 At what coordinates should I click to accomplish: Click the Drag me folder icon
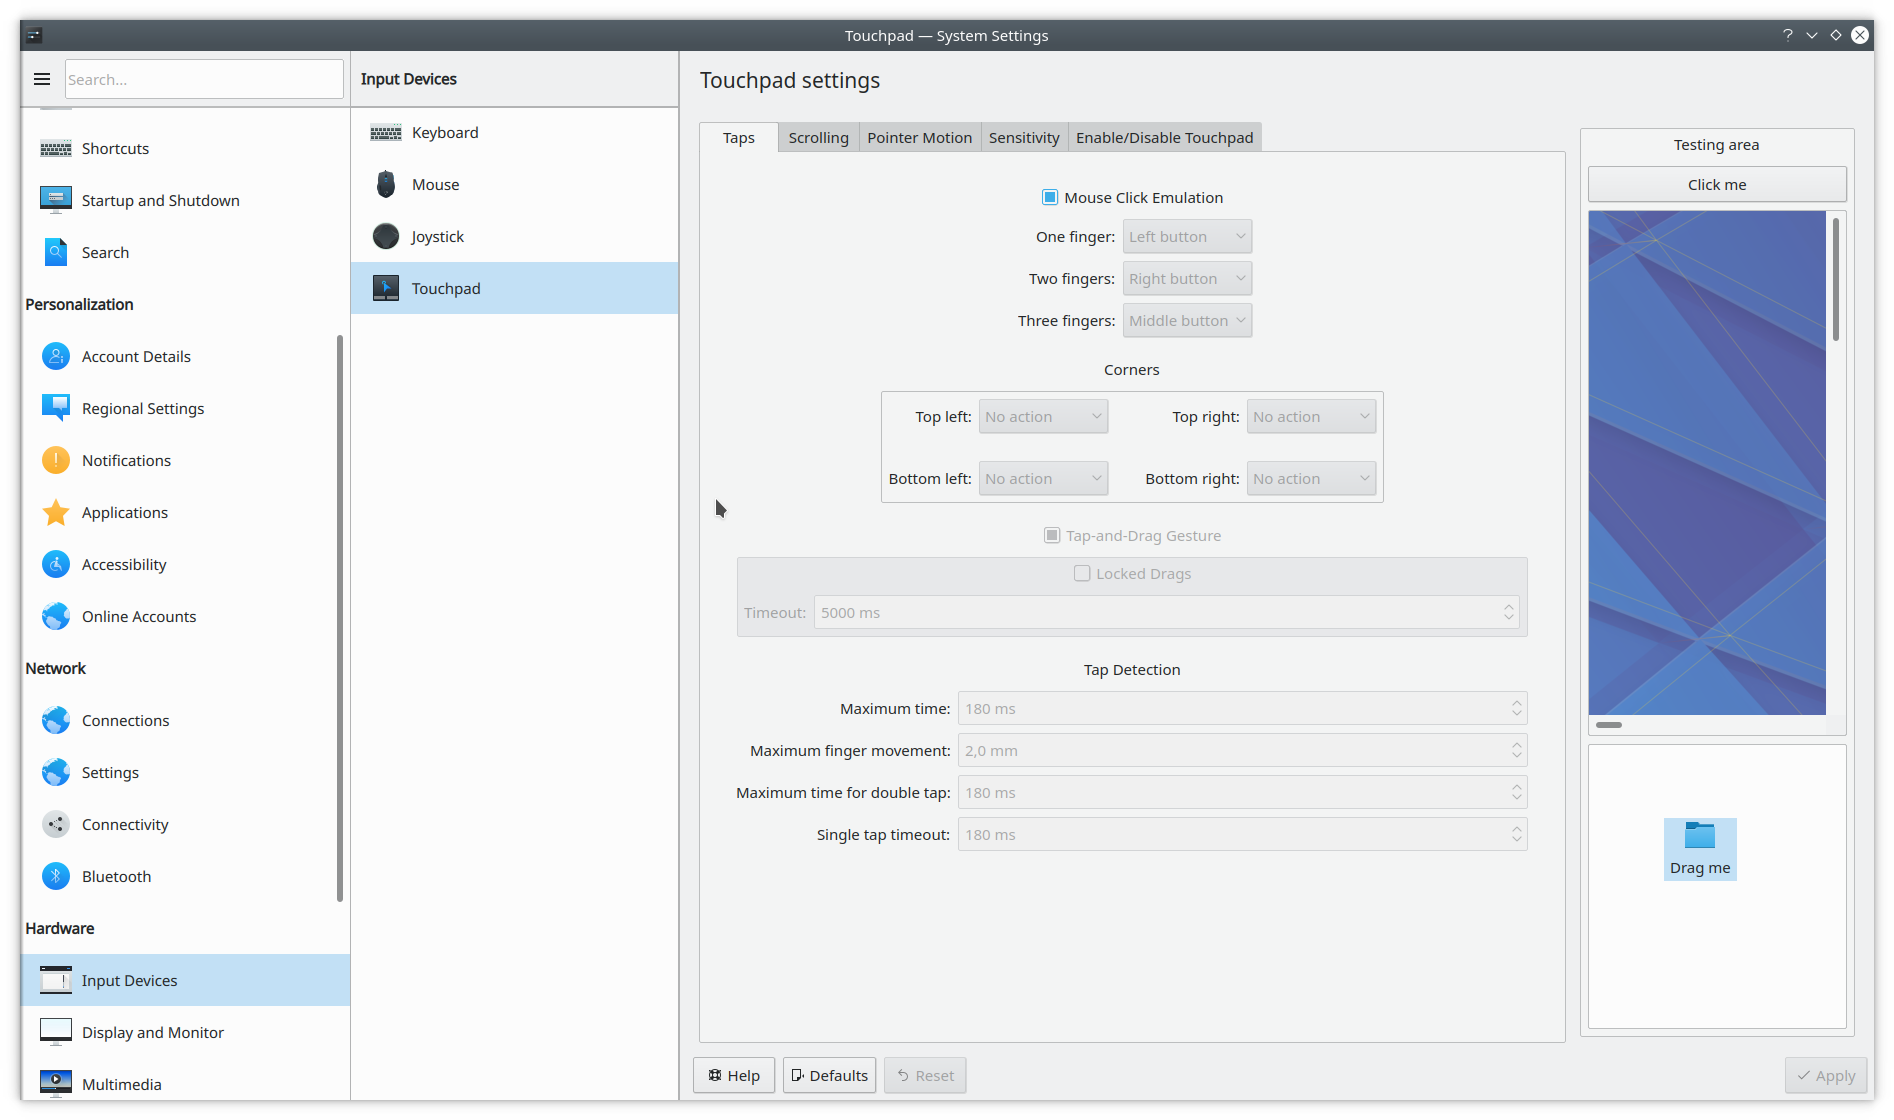tap(1700, 835)
